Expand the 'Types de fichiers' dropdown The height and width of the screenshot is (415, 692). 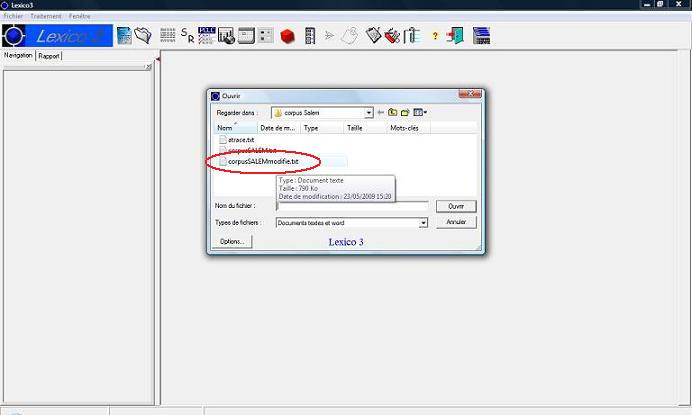pos(423,222)
